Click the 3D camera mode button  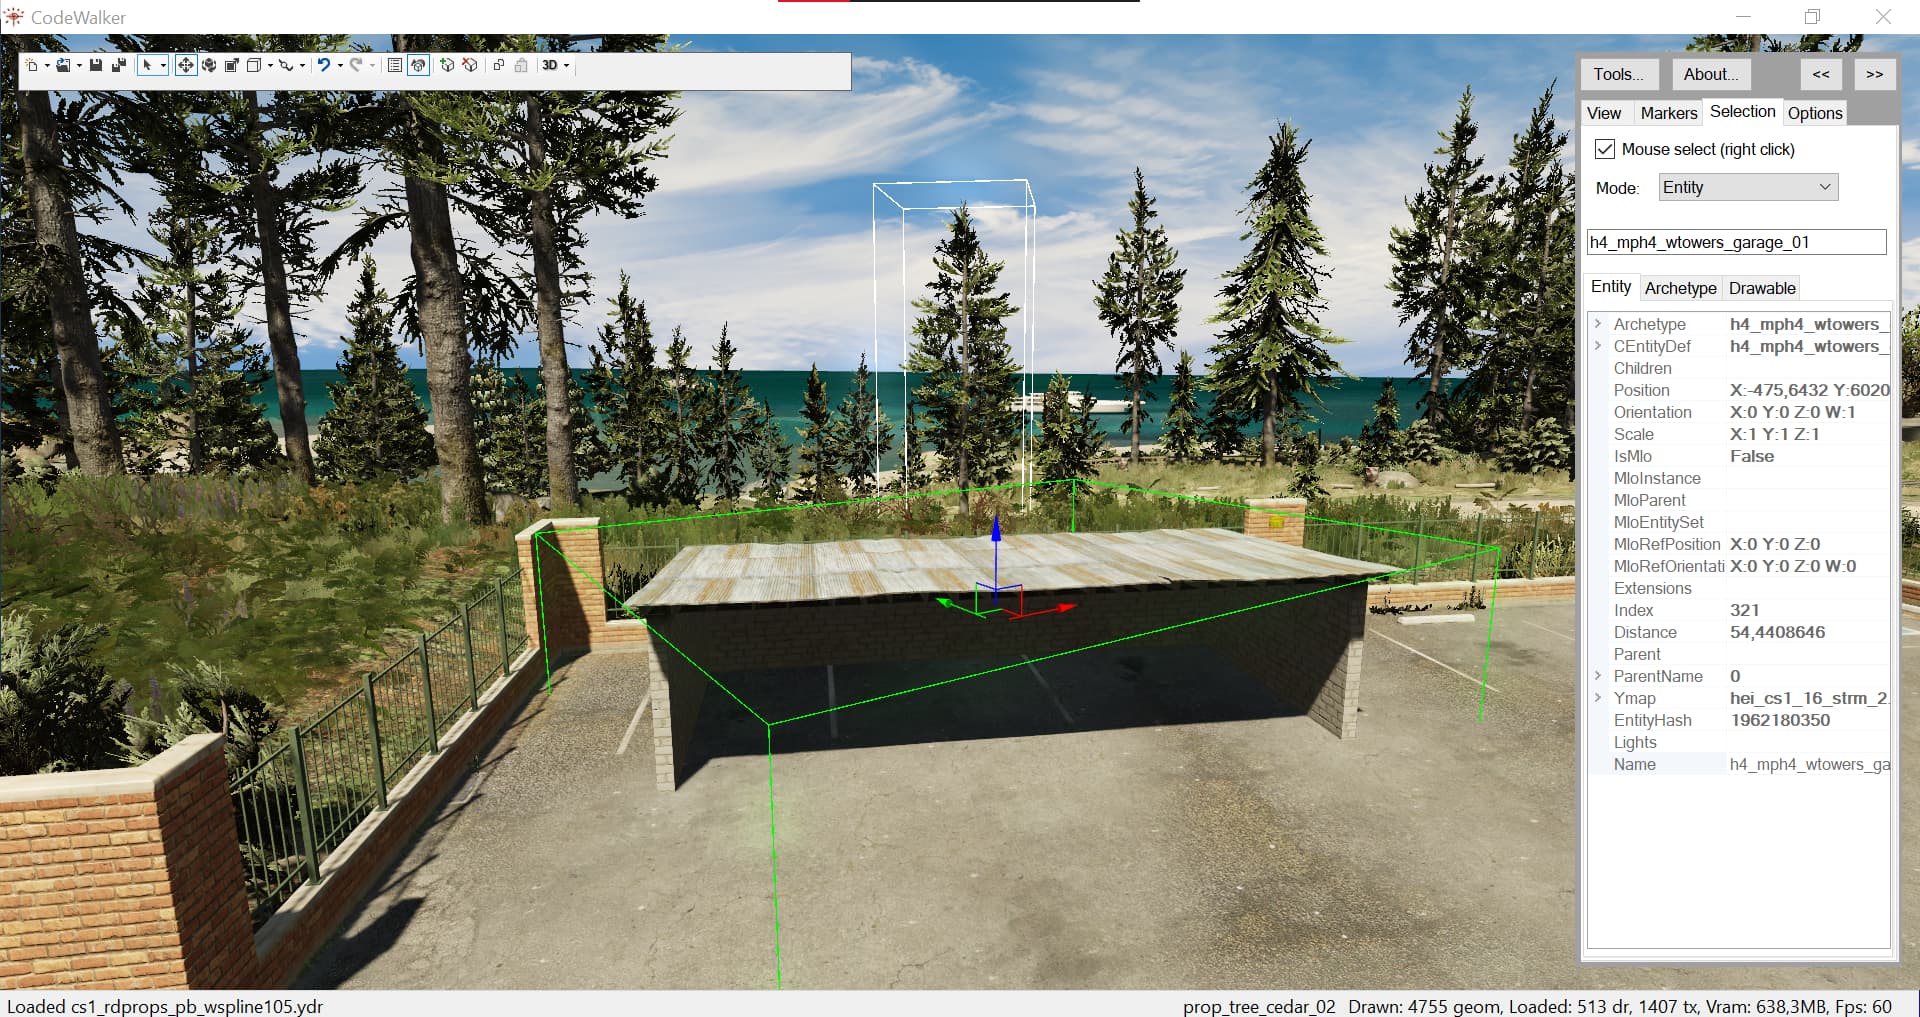pos(550,65)
